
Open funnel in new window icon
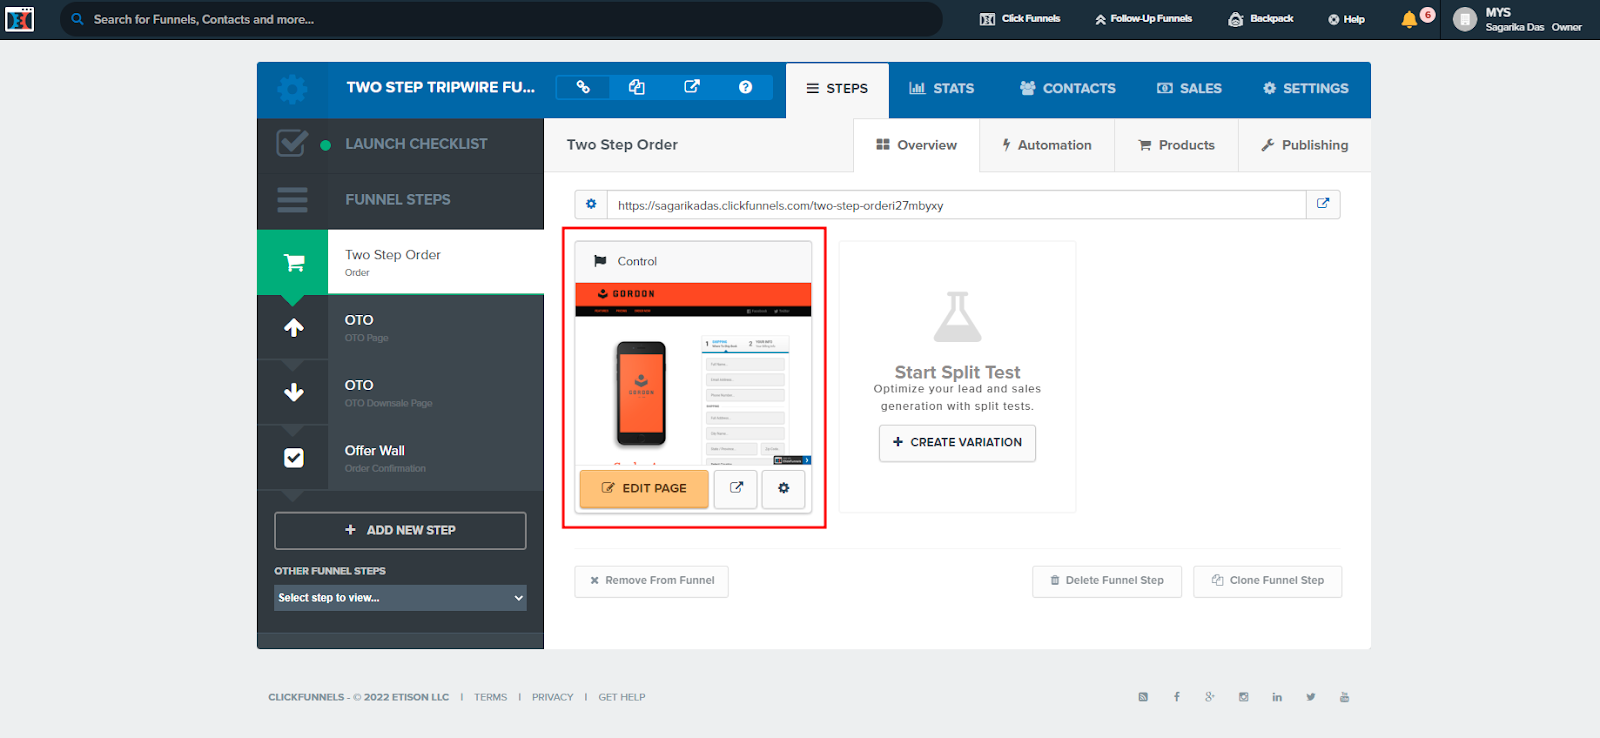691,87
